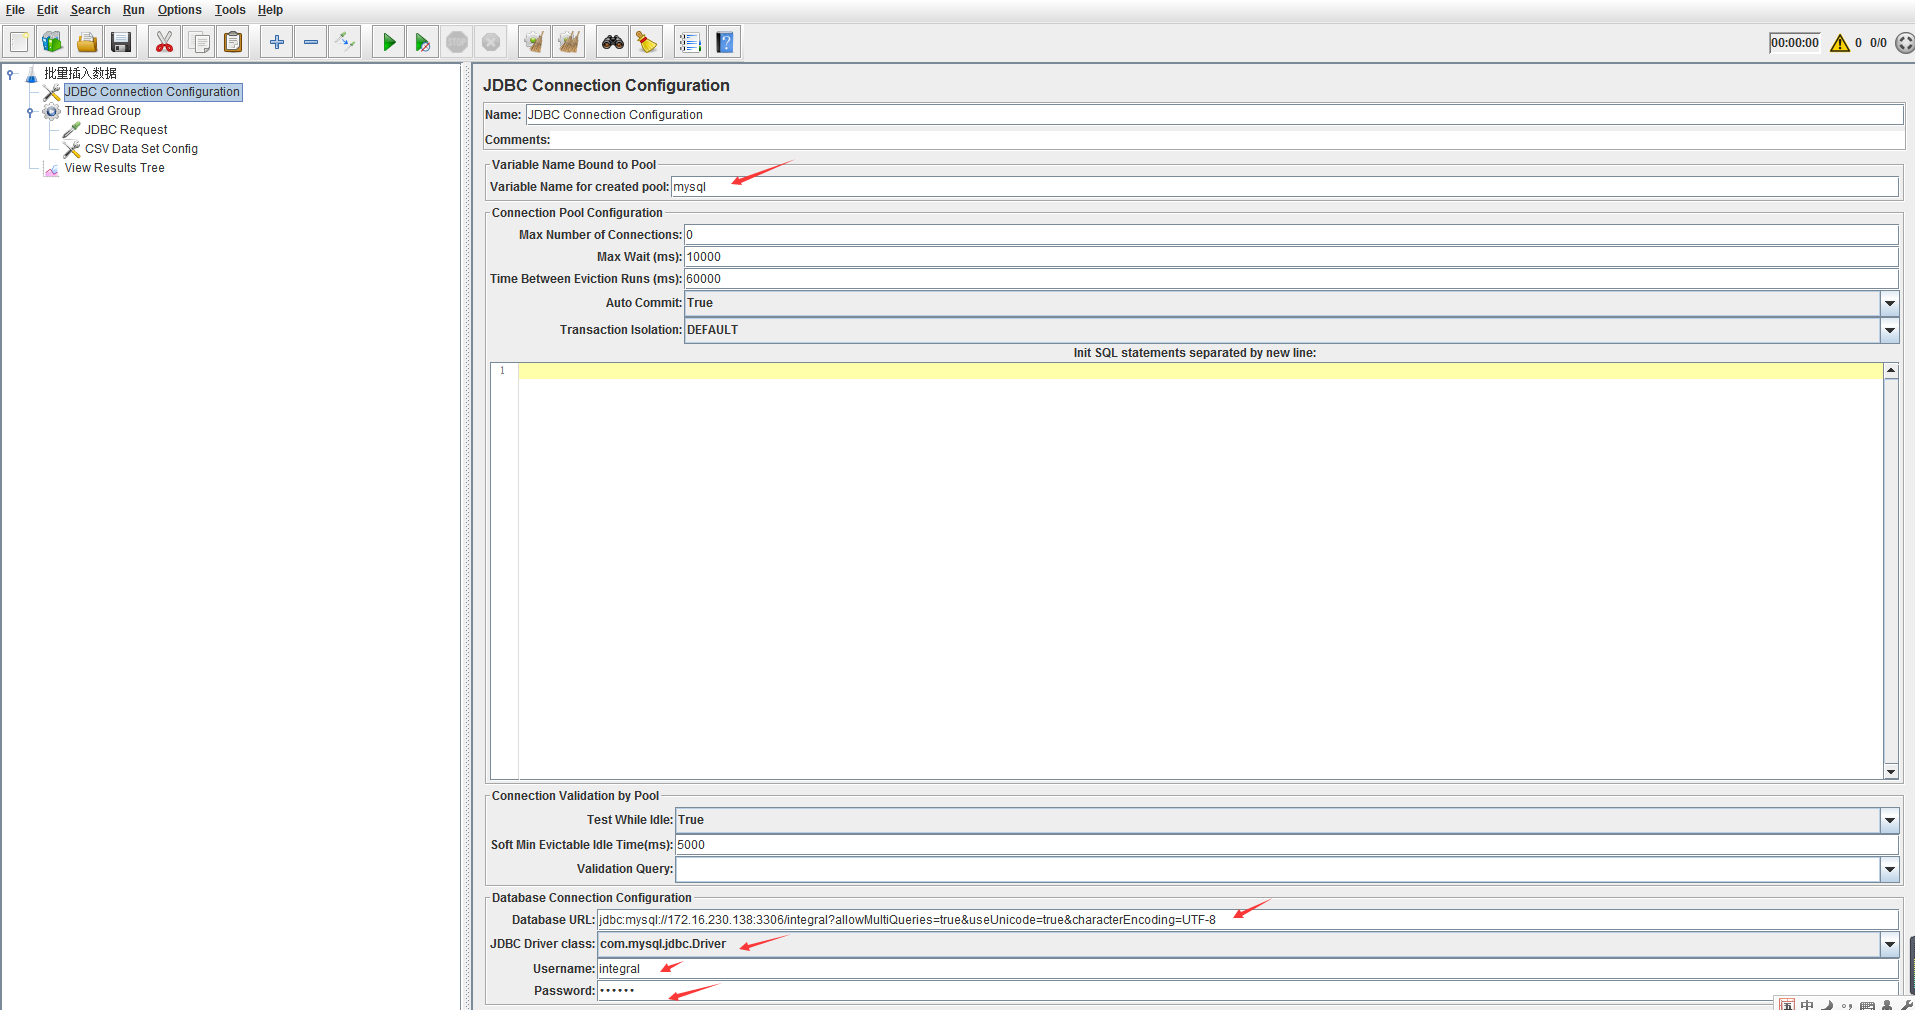Click the Max Wait (ms) field
The height and width of the screenshot is (1010, 1915).
(x=1291, y=257)
